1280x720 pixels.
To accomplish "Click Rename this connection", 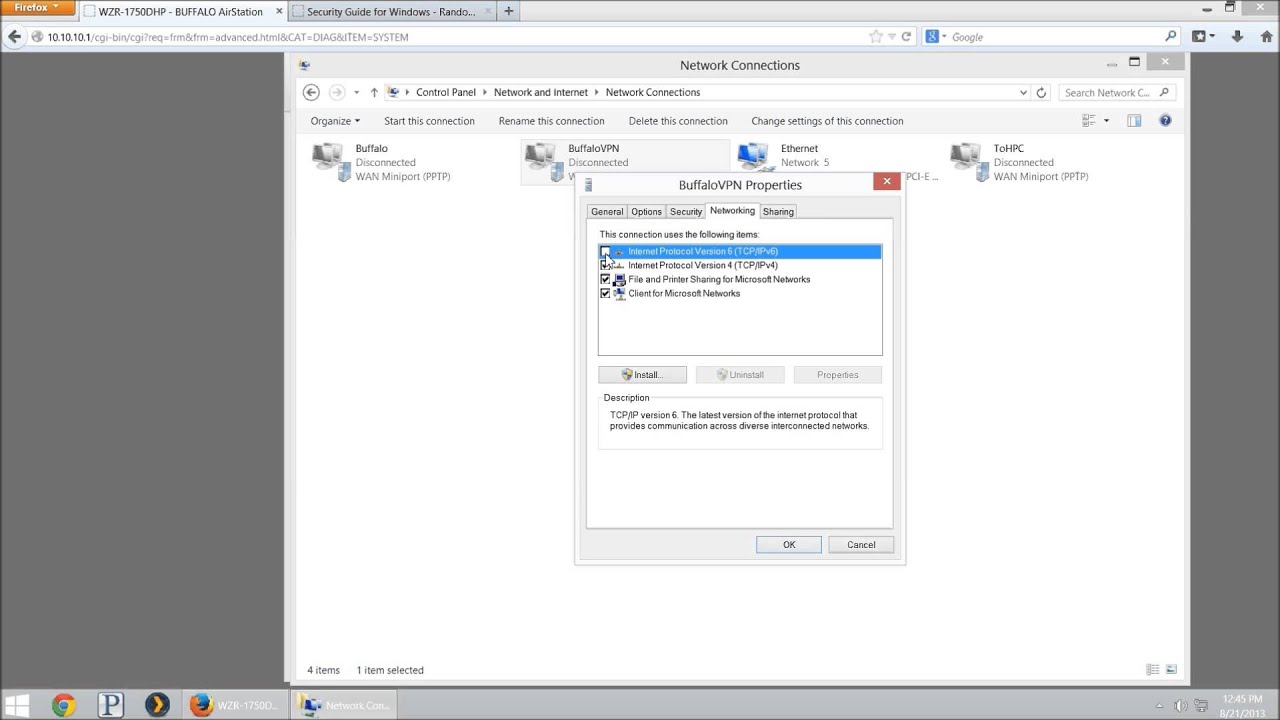I will click(551, 121).
